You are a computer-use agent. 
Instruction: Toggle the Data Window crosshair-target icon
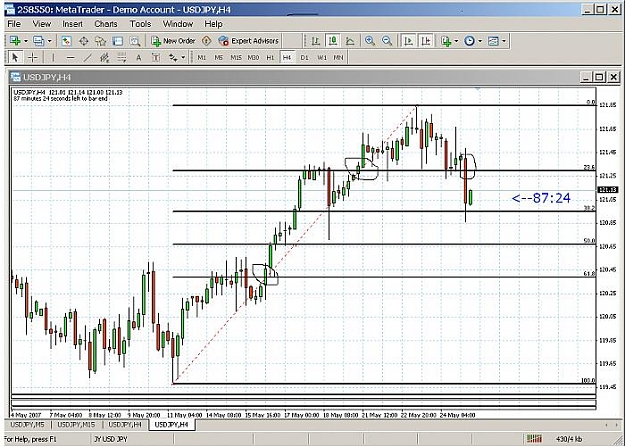pyautogui.click(x=84, y=41)
